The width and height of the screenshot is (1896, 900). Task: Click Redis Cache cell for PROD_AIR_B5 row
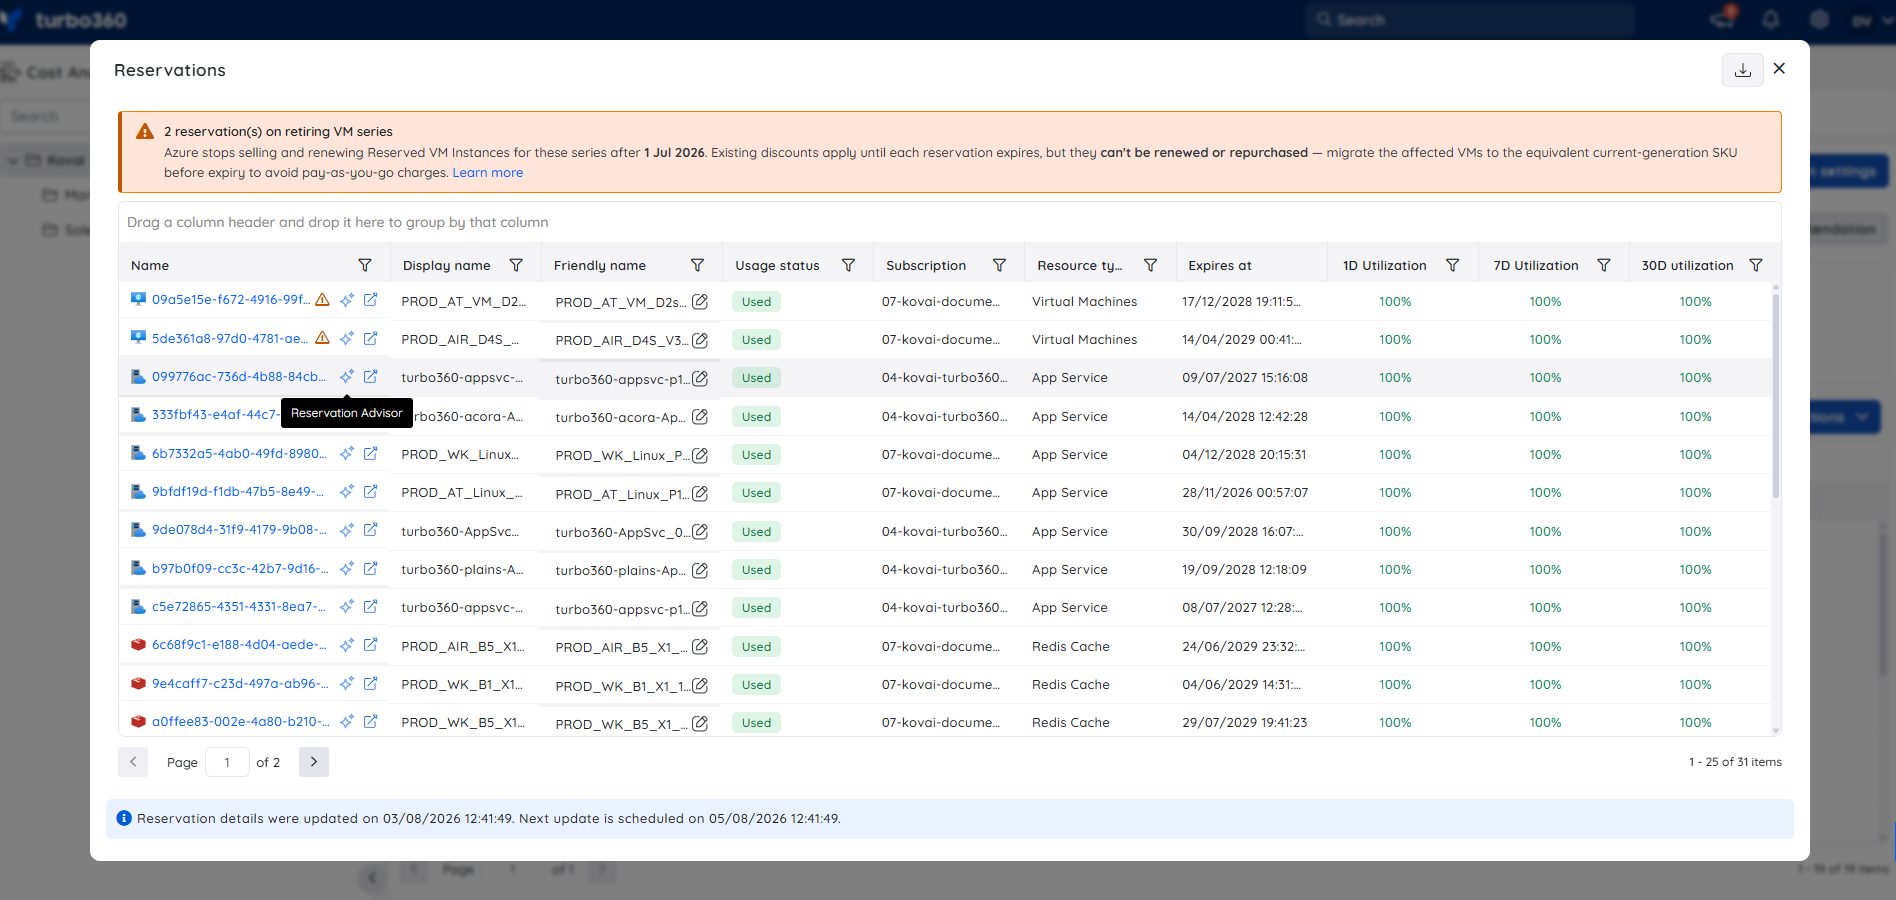1071,647
